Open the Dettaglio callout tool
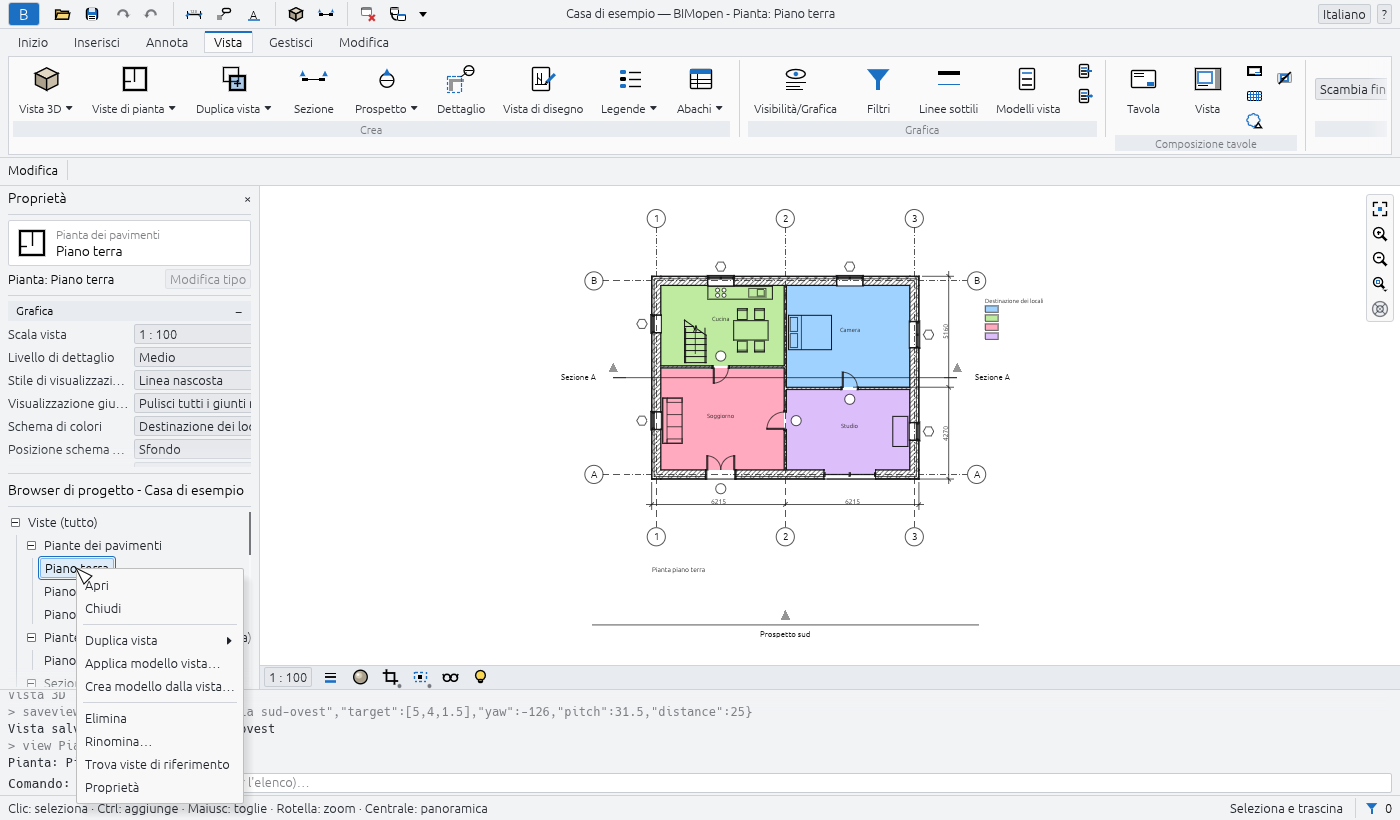The width and height of the screenshot is (1400, 820). click(461, 91)
